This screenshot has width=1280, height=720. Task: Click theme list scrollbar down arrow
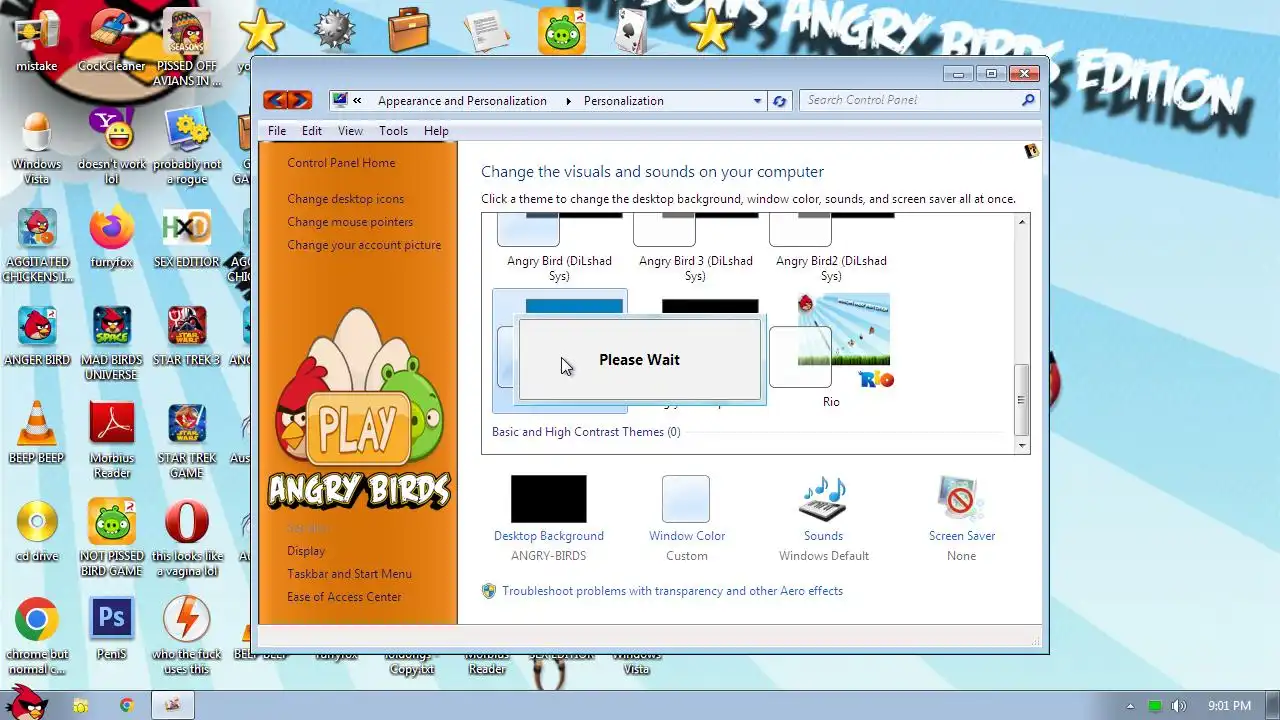click(x=1021, y=445)
